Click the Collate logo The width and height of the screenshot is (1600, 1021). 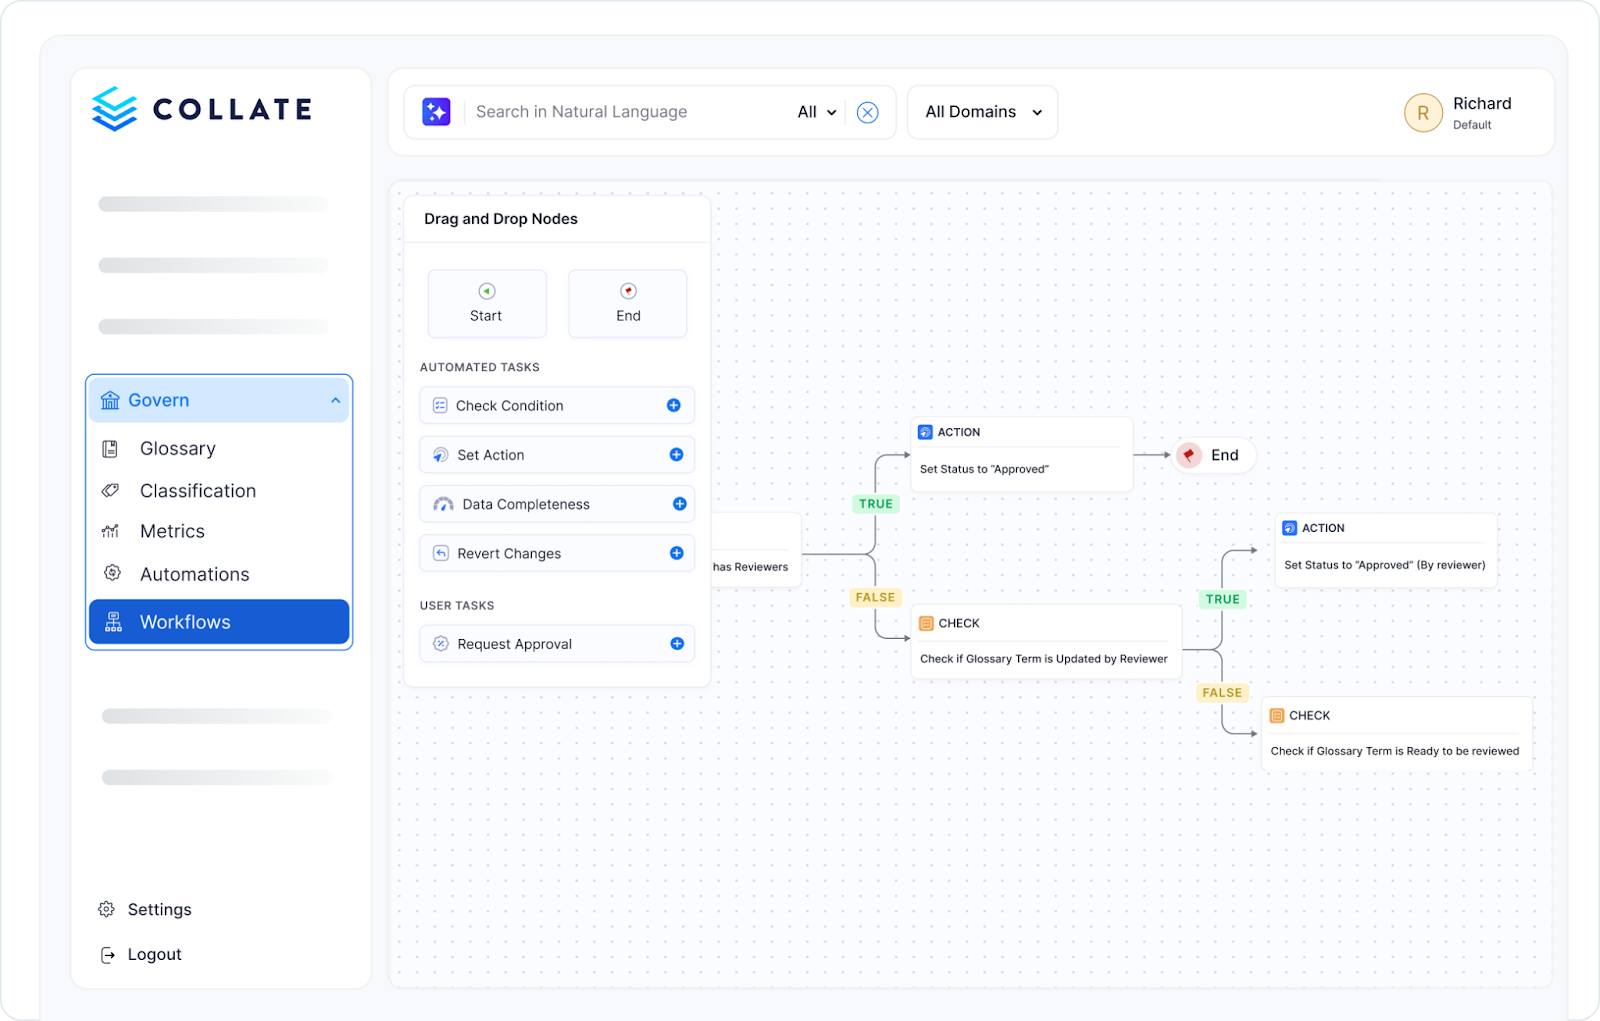click(202, 109)
